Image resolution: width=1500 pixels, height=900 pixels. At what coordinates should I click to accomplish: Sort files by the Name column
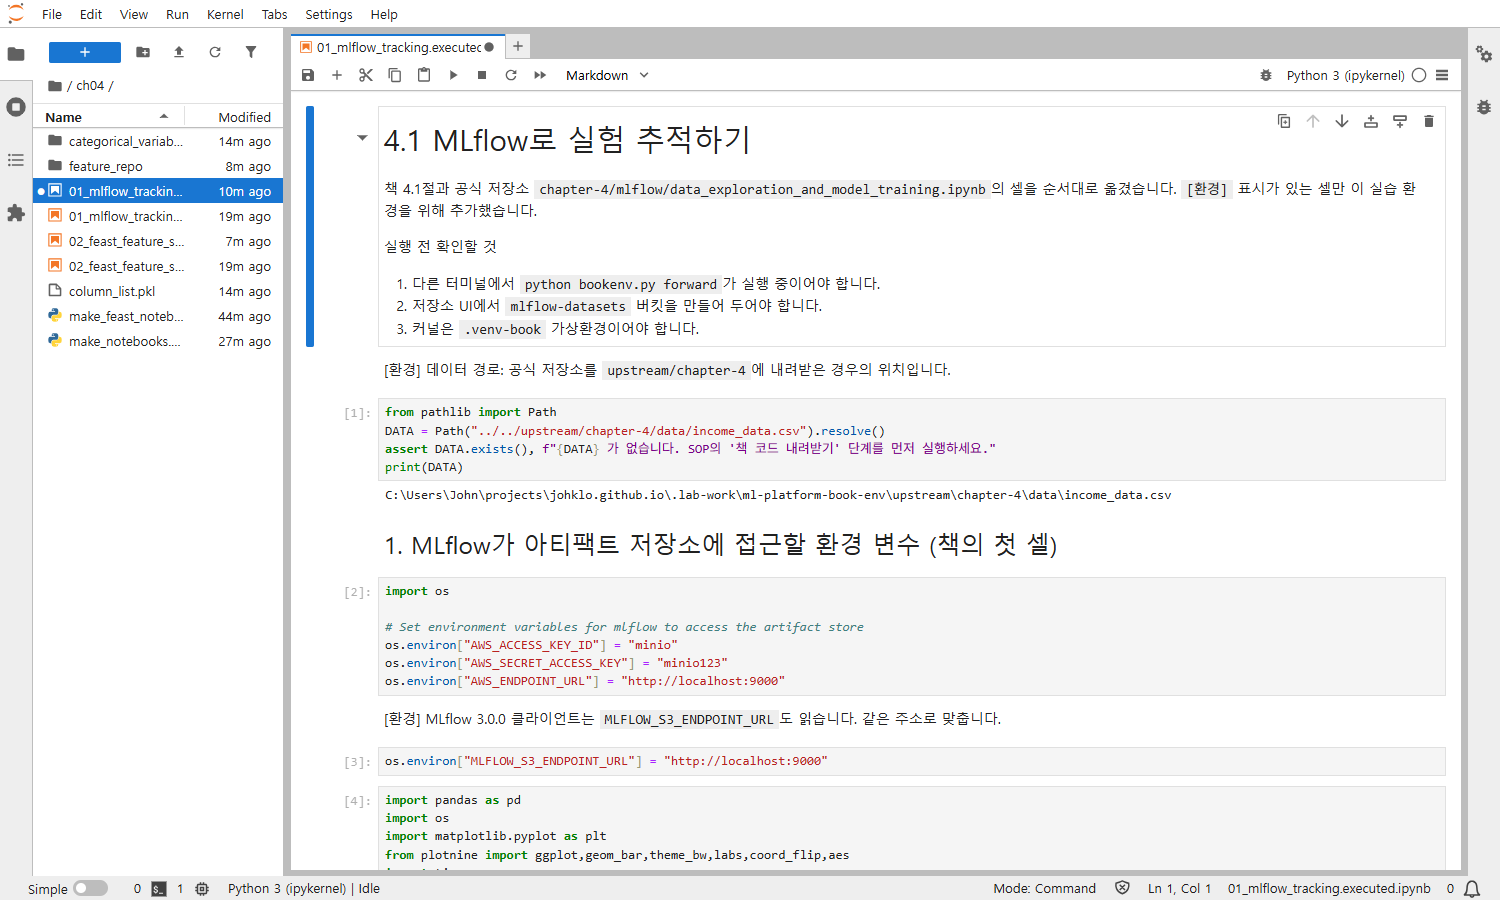[108, 117]
